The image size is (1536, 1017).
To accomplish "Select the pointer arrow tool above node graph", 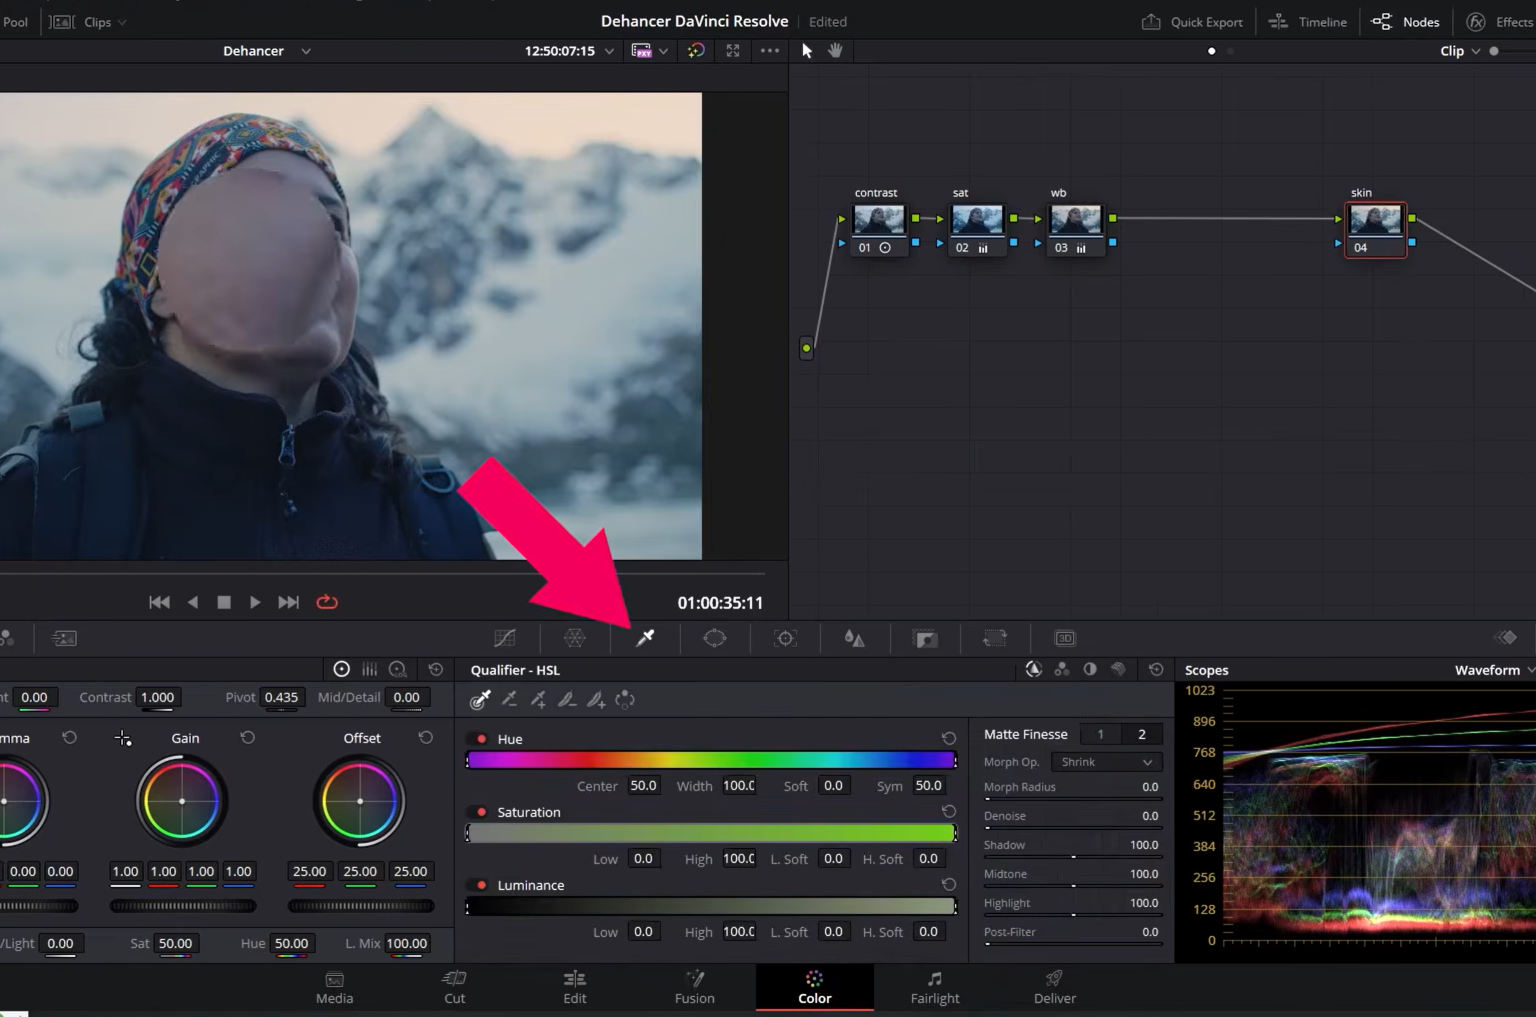I will point(807,50).
